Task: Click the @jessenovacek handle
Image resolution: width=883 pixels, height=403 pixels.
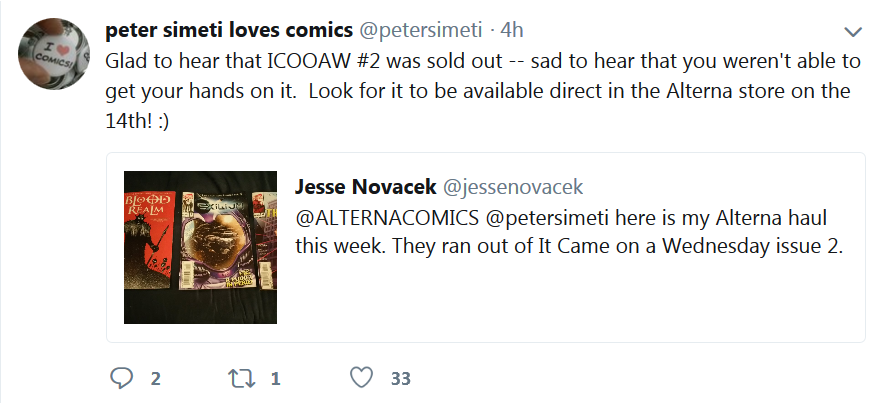Action: coord(513,187)
